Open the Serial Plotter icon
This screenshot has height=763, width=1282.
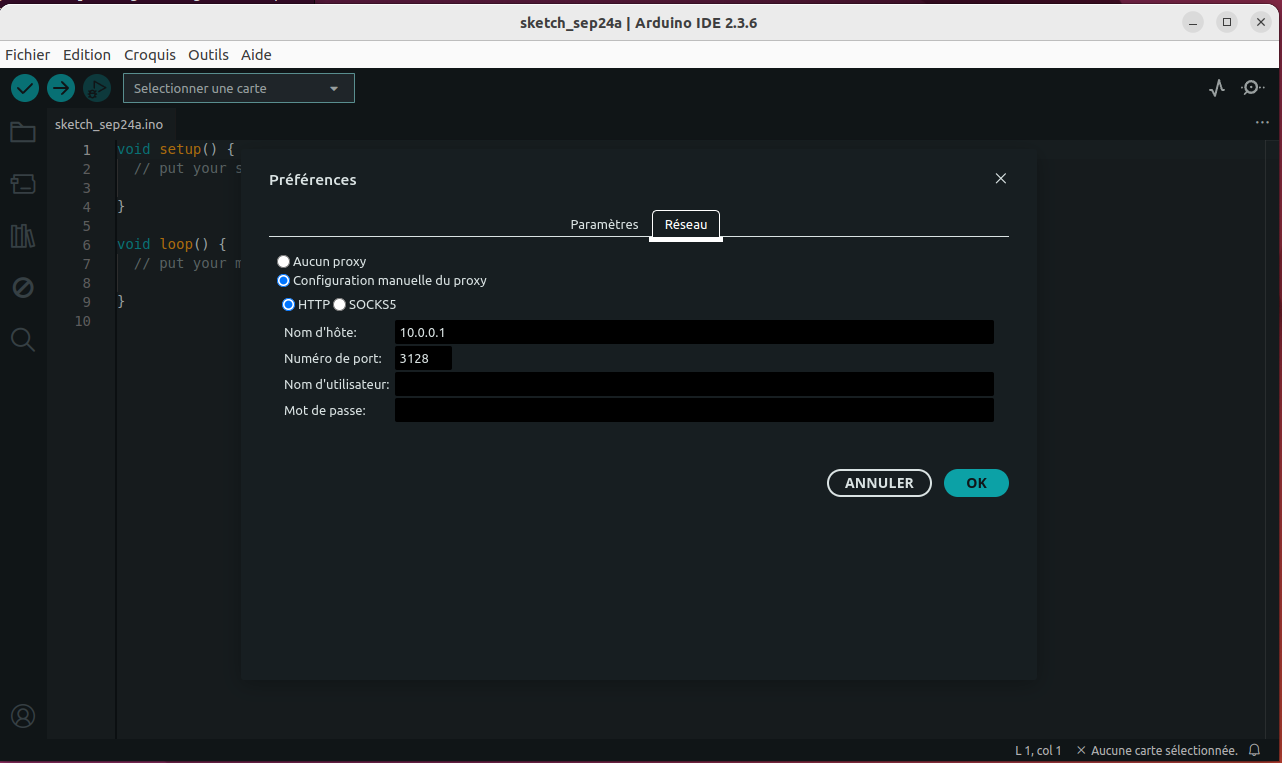[1216, 88]
